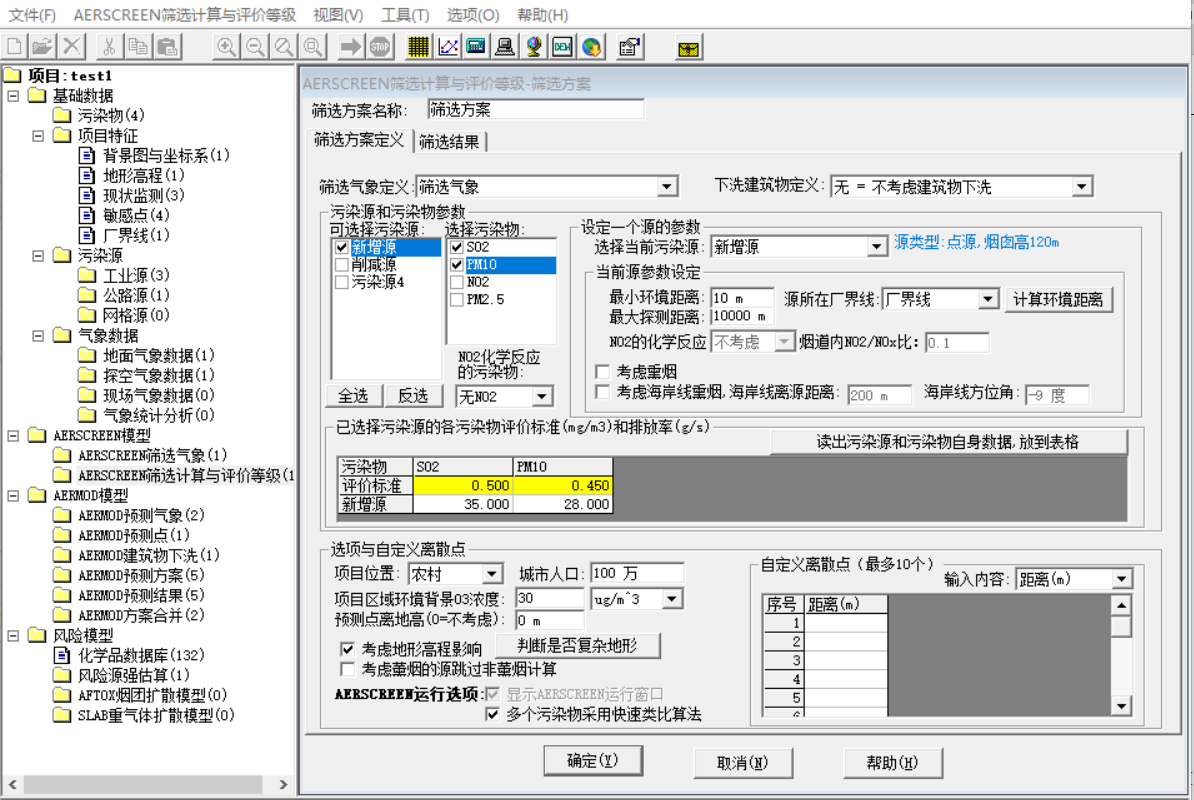Open the yellow grid toolbar icon
1194x800 pixels.
point(418,46)
